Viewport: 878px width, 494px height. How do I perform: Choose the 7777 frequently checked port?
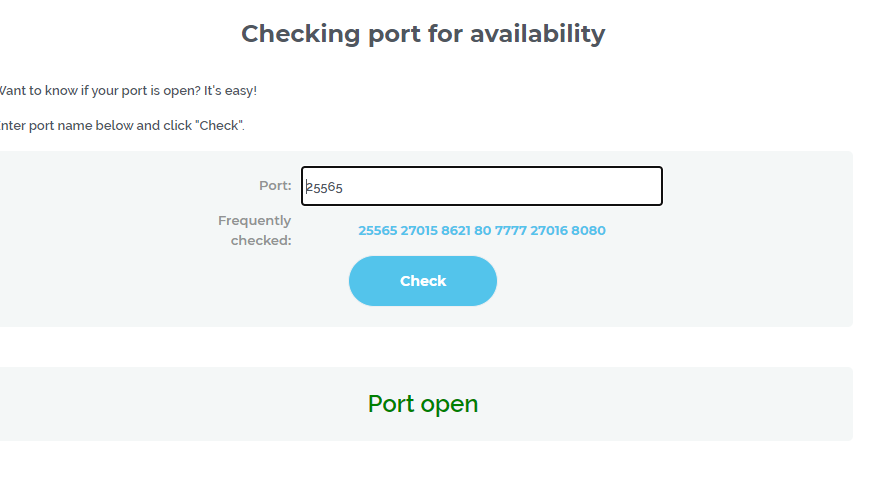click(x=510, y=231)
